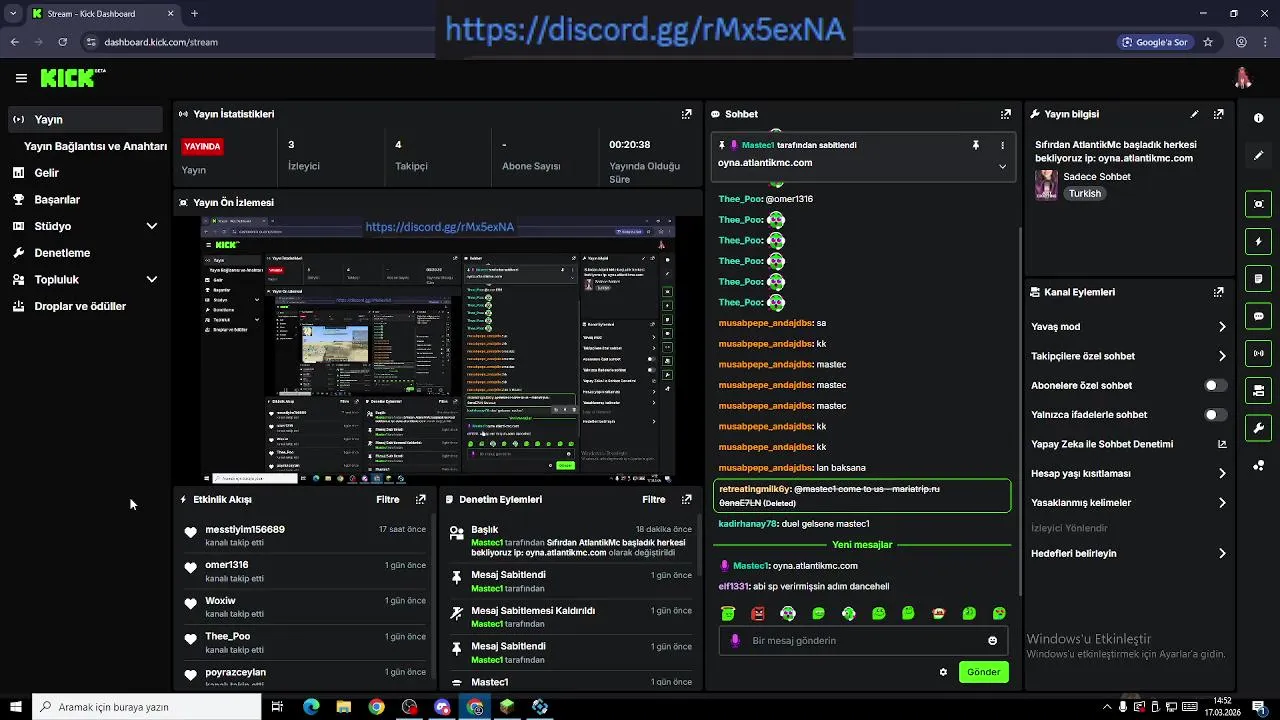
Task: Click the info icon in the right sidebar
Action: click(1258, 118)
